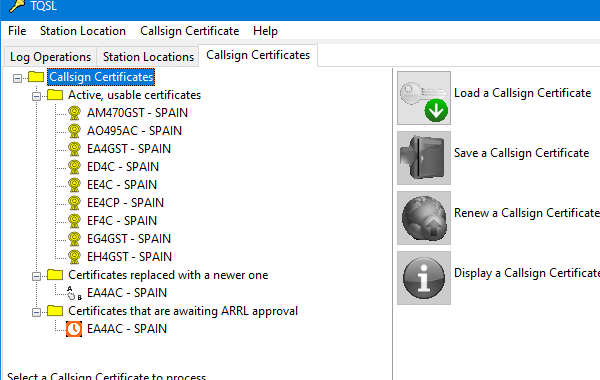Click the ribbon icon beside EE4CP - SPAIN

[x=74, y=203]
